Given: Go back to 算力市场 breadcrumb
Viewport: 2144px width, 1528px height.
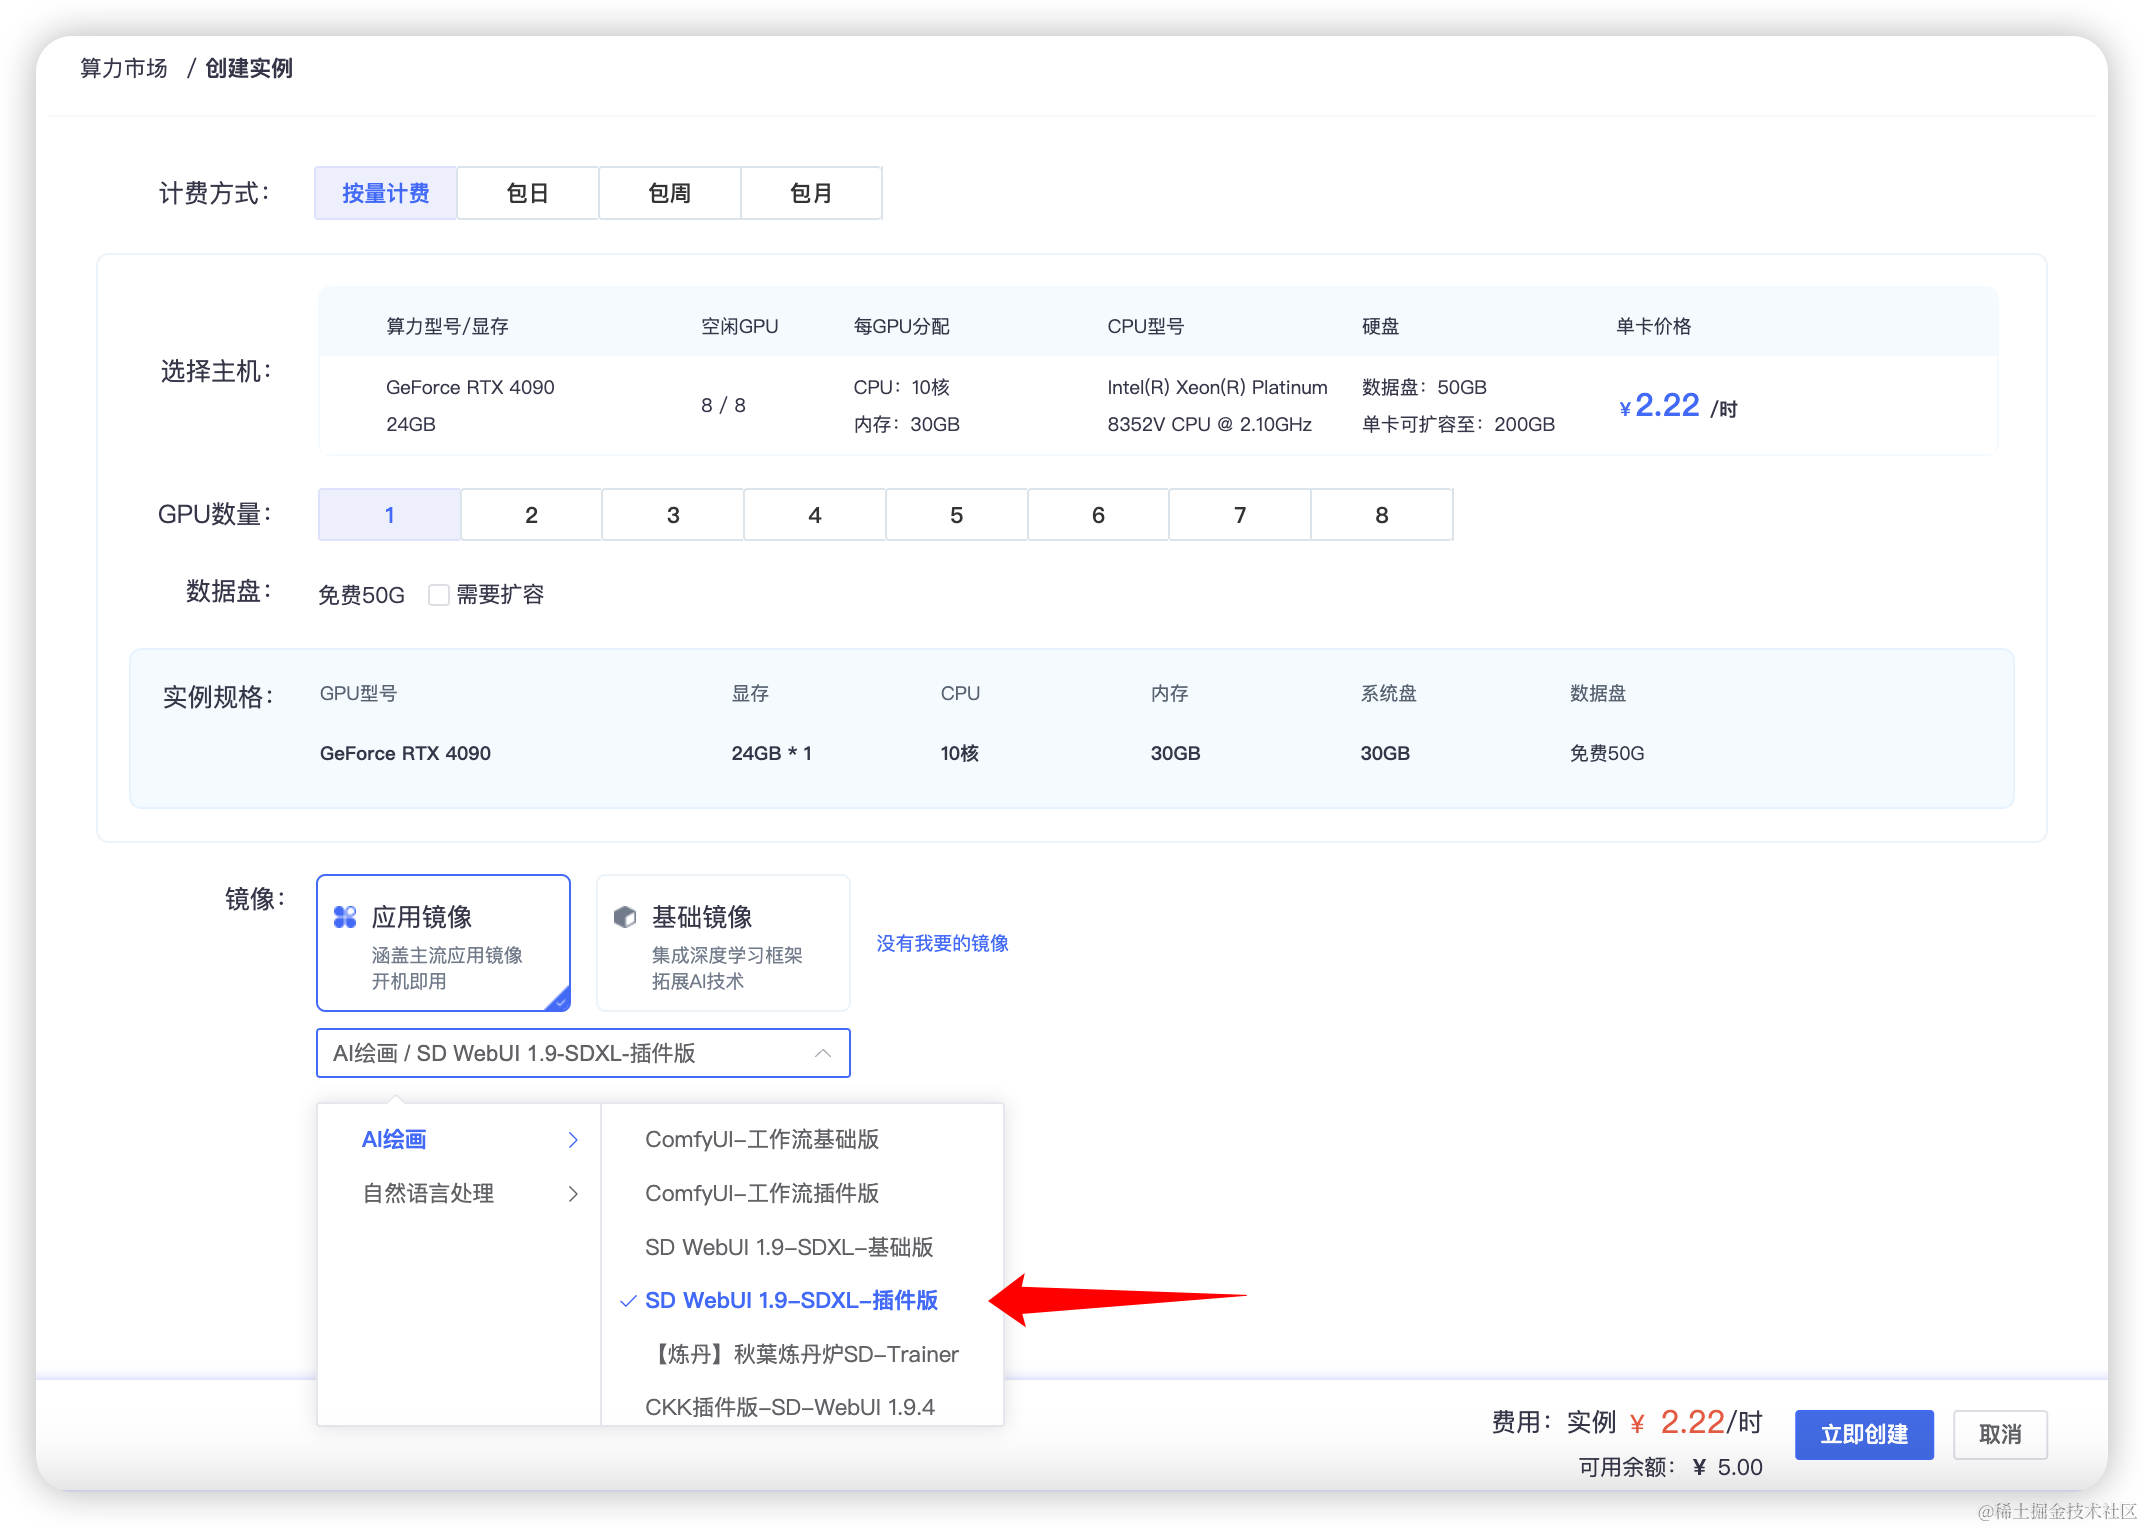Looking at the screenshot, I should click(124, 68).
